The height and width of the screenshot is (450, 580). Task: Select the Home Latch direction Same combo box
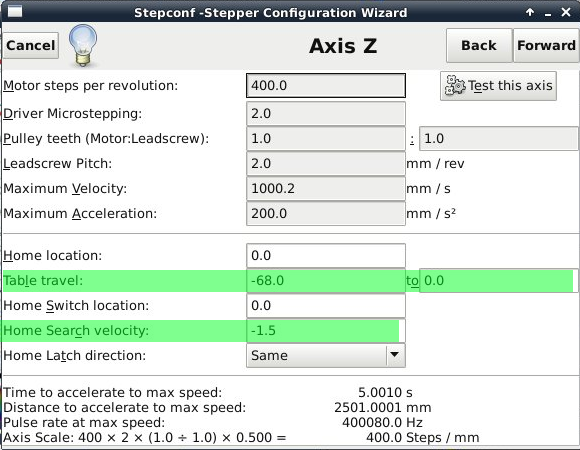326,355
